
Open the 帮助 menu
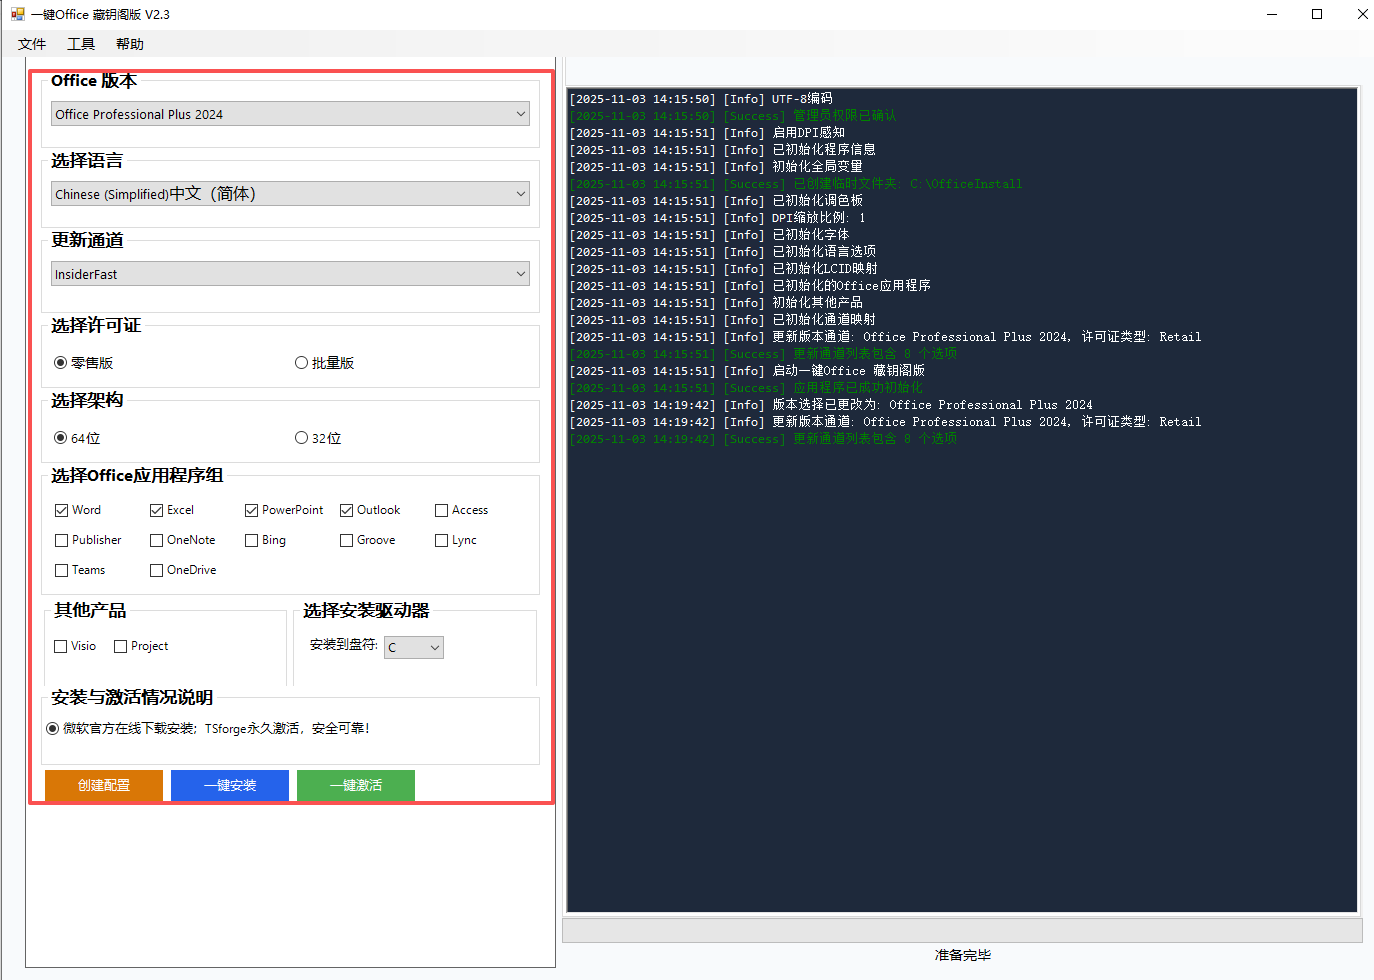[130, 44]
